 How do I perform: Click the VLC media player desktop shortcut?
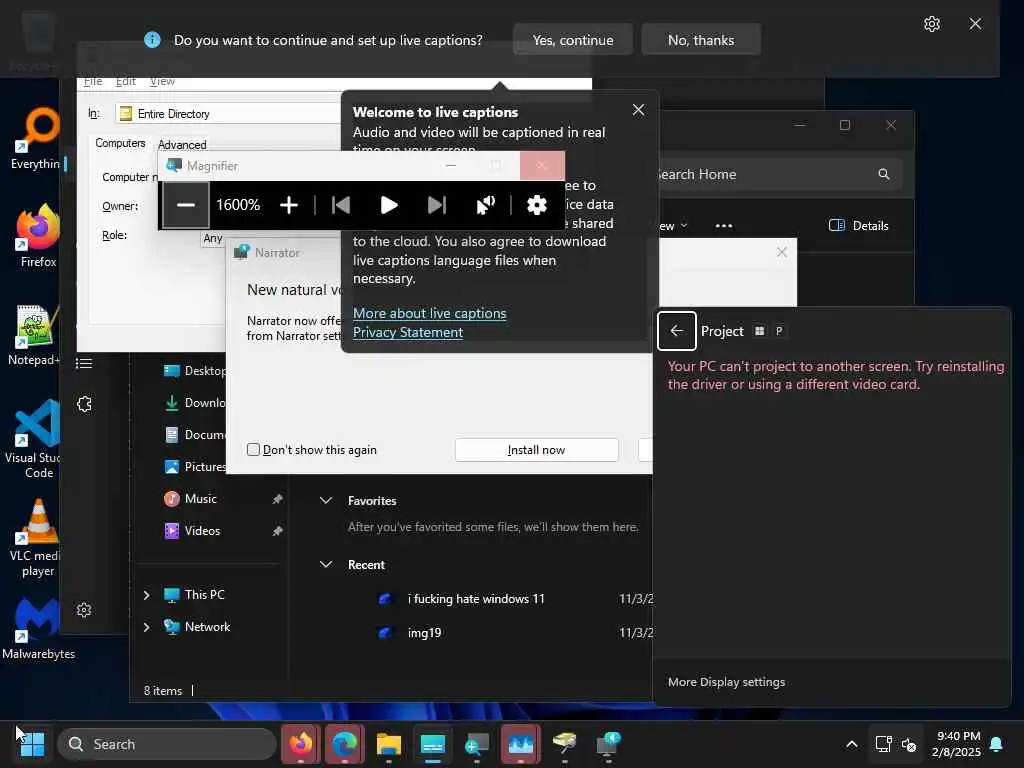coord(37,538)
